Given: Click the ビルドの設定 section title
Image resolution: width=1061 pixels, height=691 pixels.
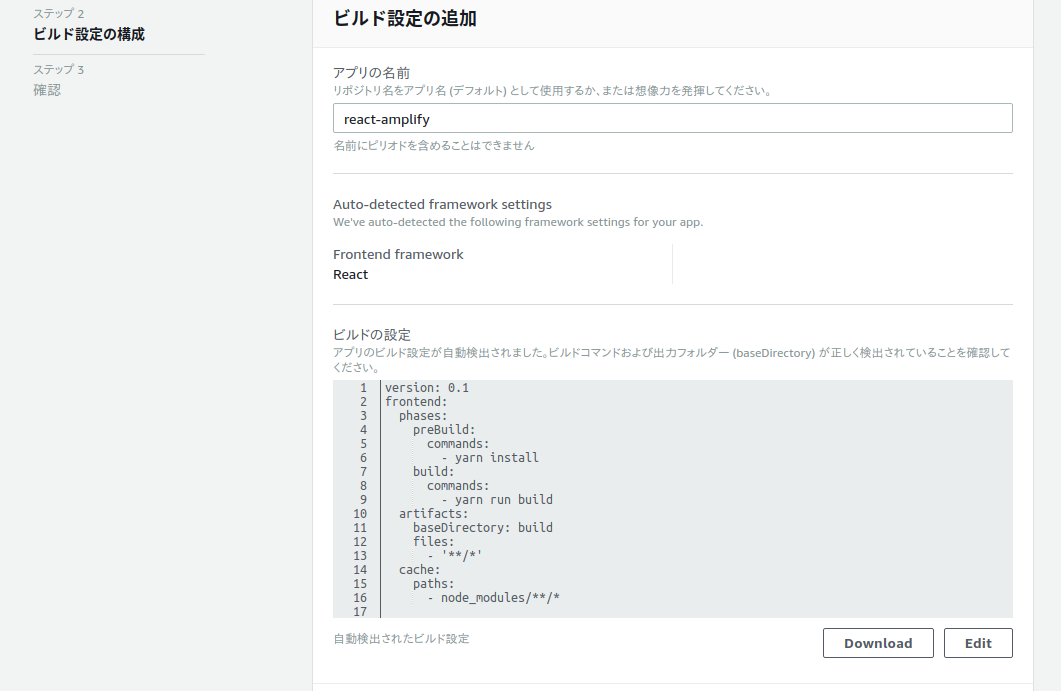Looking at the screenshot, I should 371,335.
